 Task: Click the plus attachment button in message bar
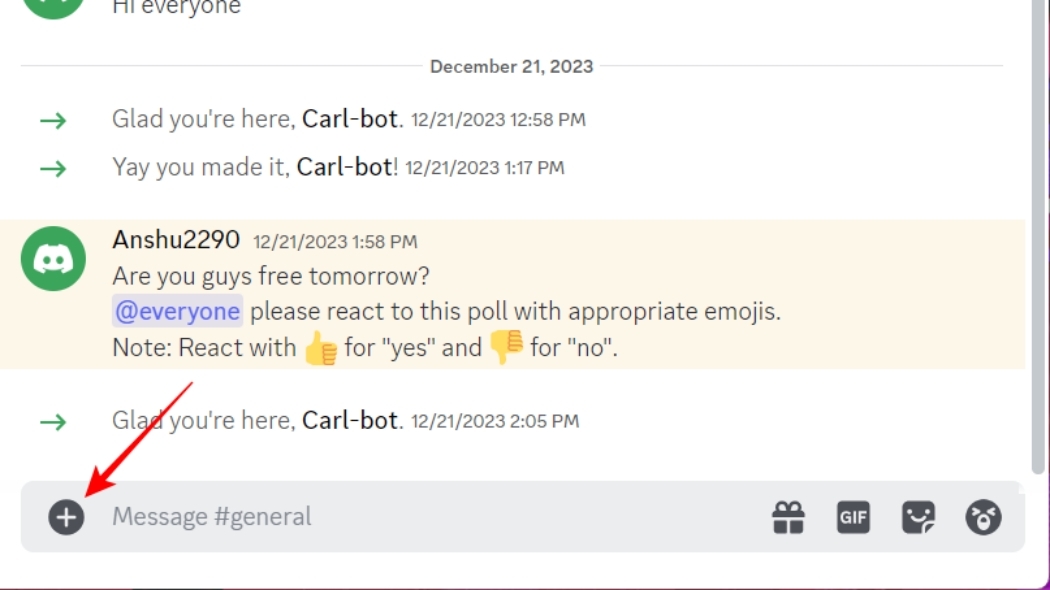click(x=66, y=517)
